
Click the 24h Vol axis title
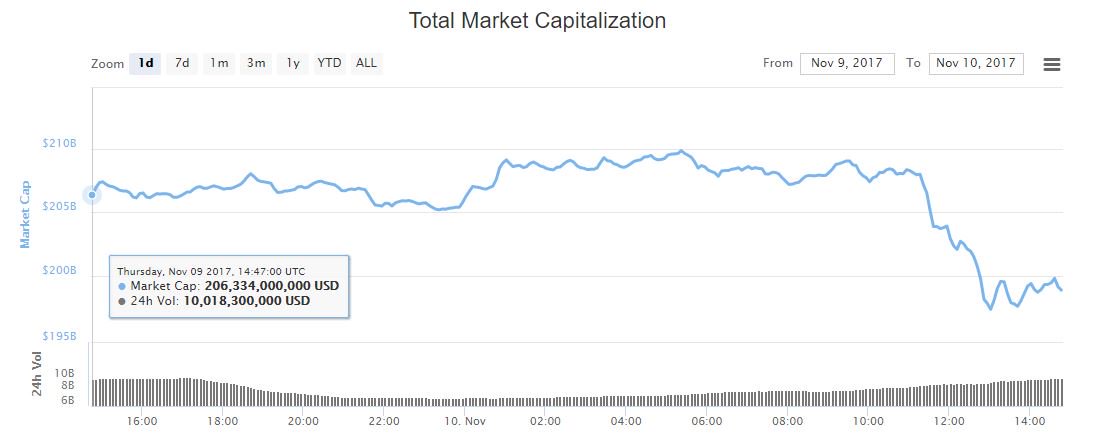pyautogui.click(x=37, y=373)
